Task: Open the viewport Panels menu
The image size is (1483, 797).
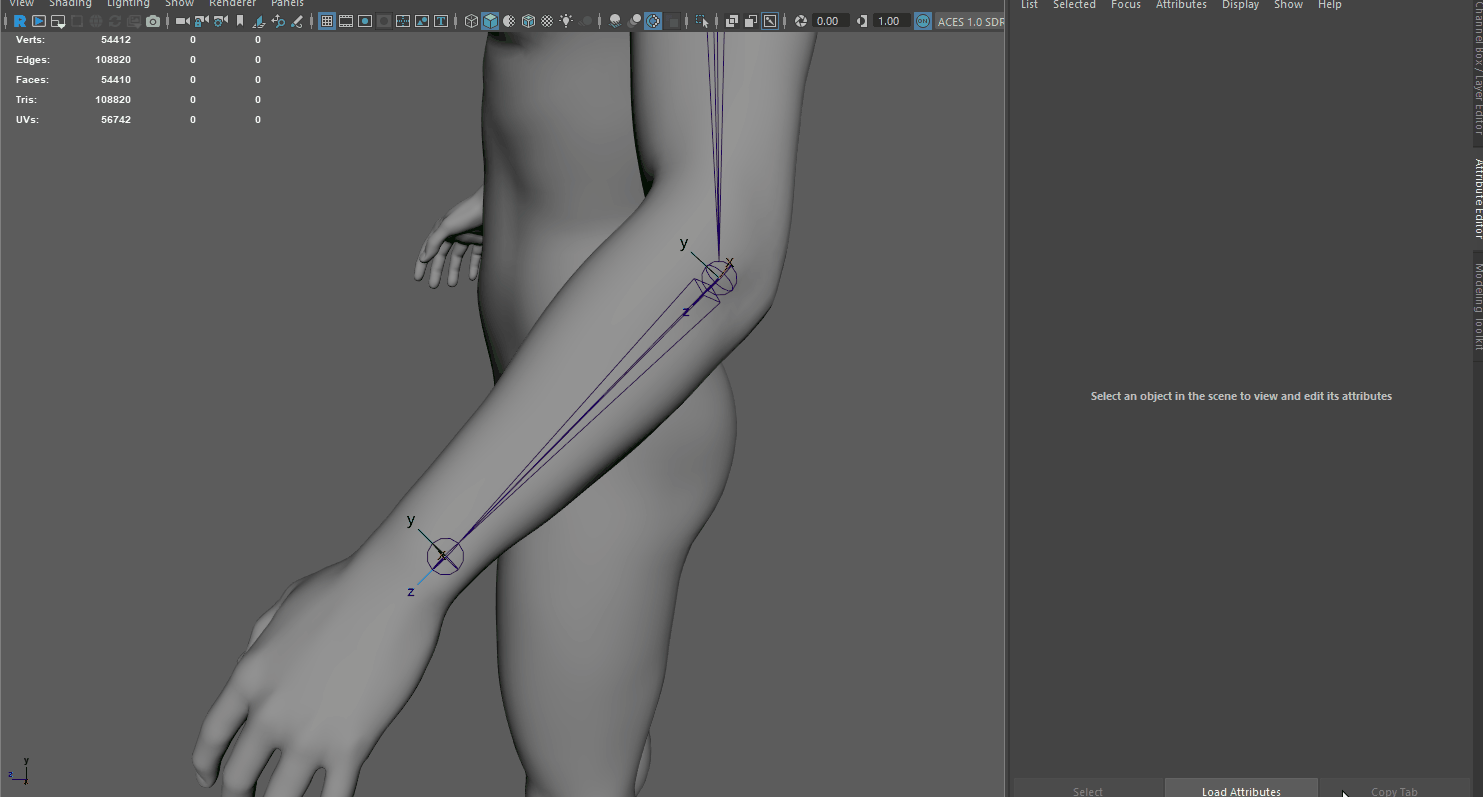Action: click(x=287, y=4)
